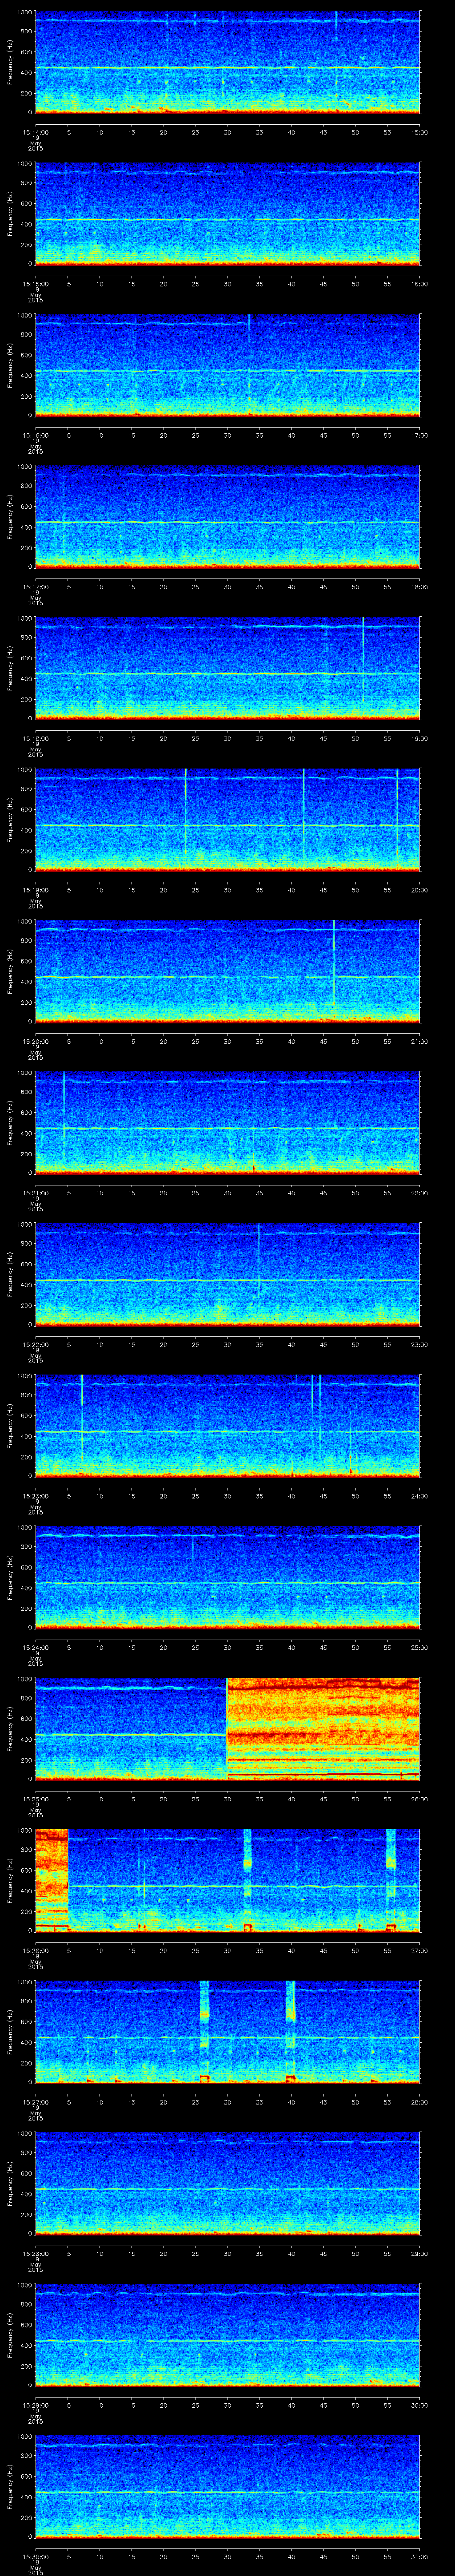Select the spectrogram starting at 15:21:00
Screen dimensions: 455x2576
[227, 1123]
